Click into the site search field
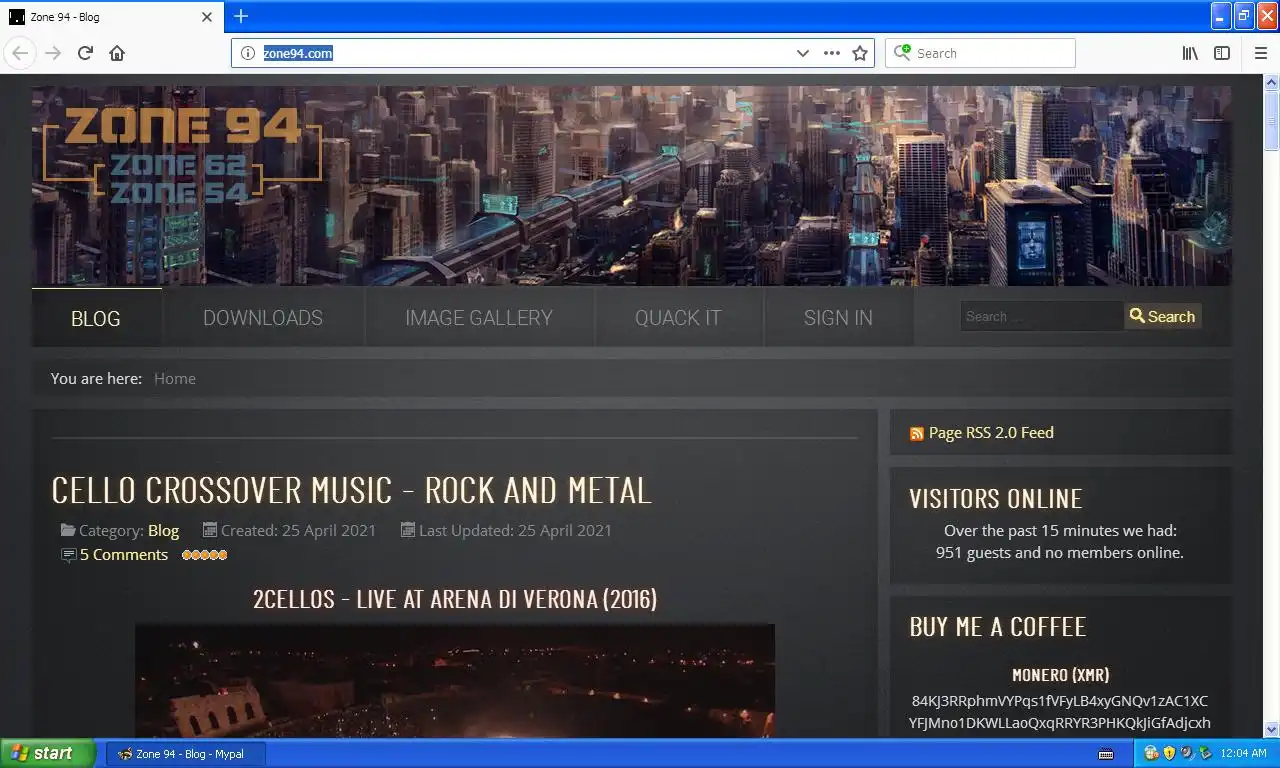The image size is (1280, 768). coord(1042,316)
